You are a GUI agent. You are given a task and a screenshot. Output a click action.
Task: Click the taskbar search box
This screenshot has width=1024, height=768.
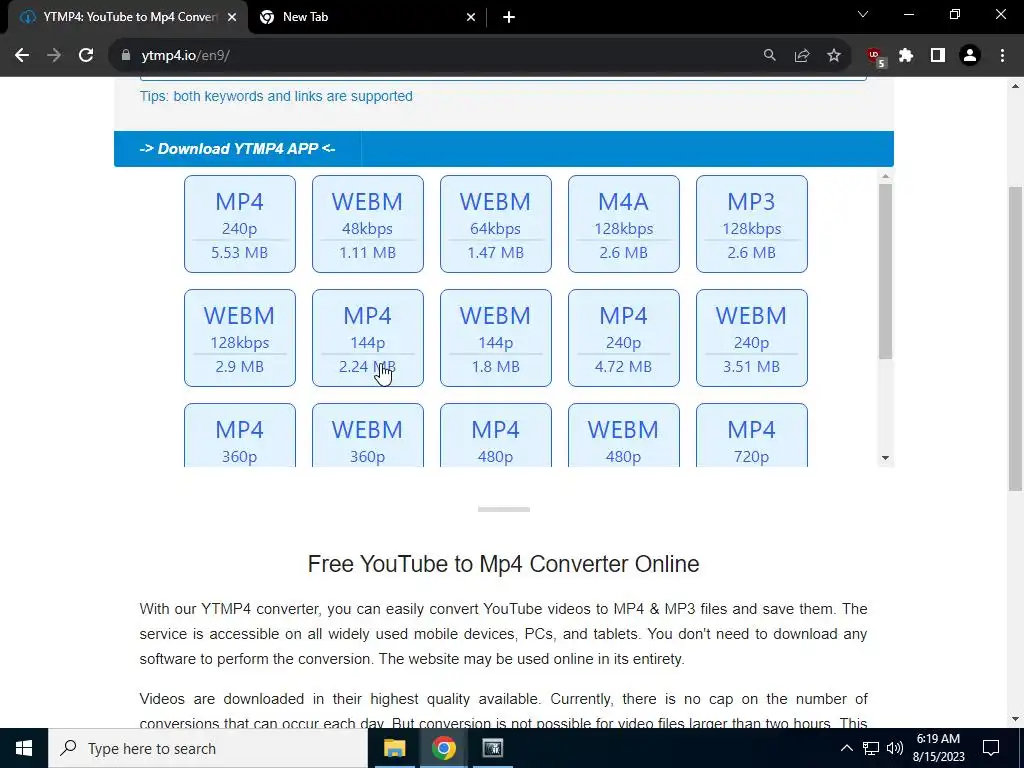point(208,748)
